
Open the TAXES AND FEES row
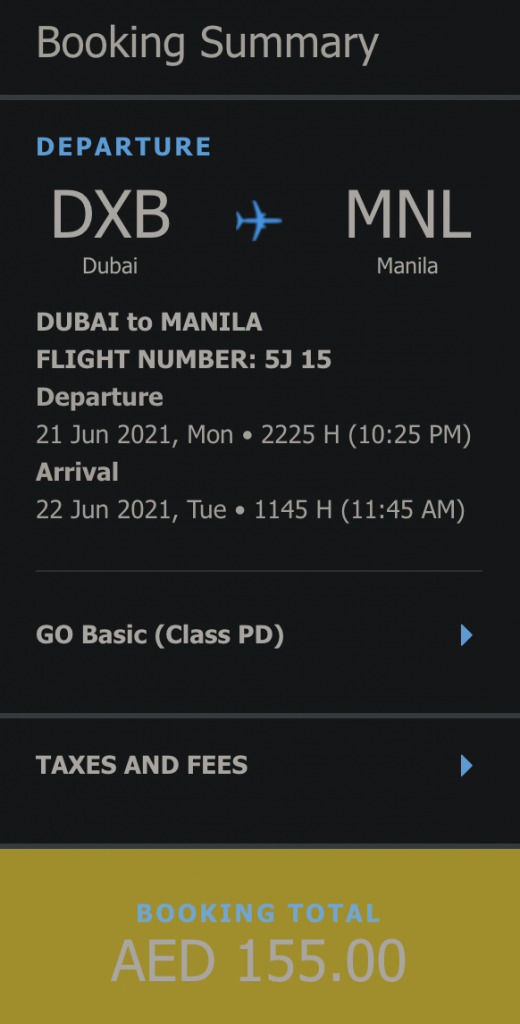click(259, 765)
